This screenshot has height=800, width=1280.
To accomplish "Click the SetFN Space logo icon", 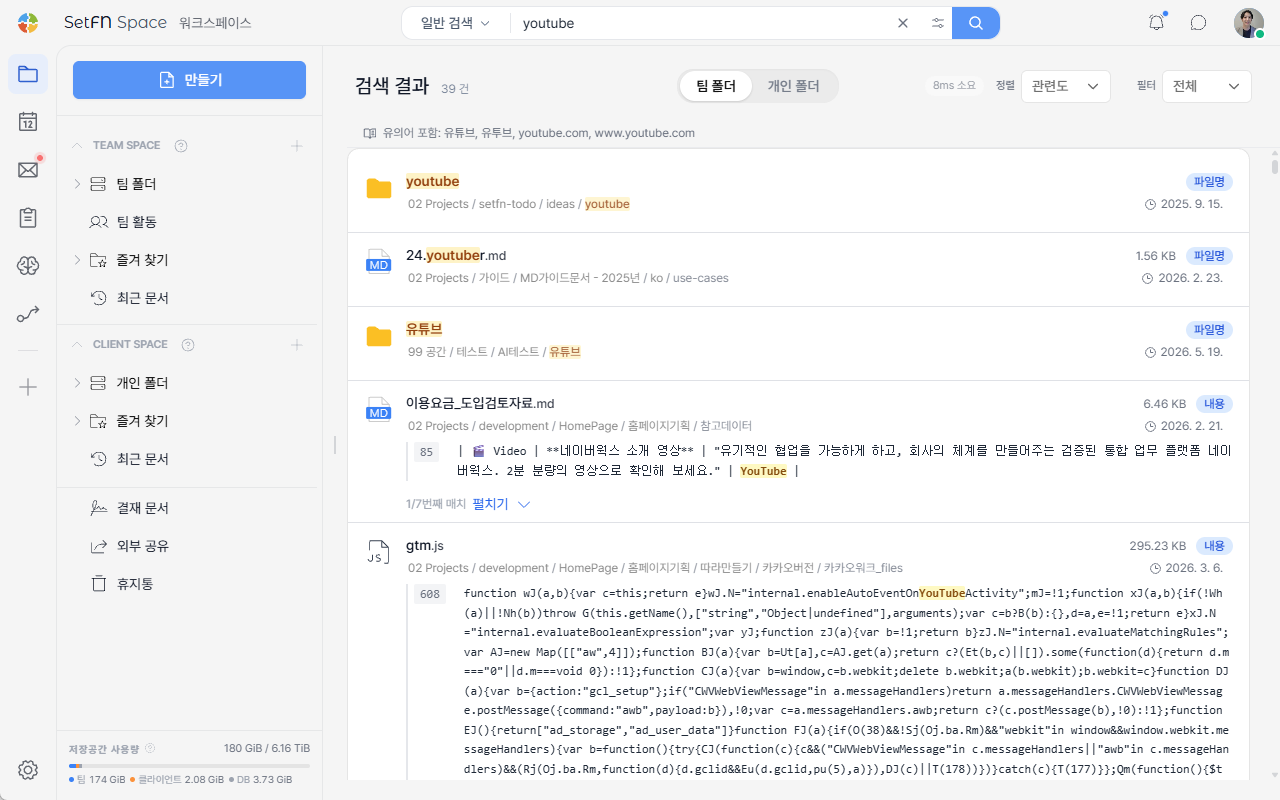I will point(28,23).
